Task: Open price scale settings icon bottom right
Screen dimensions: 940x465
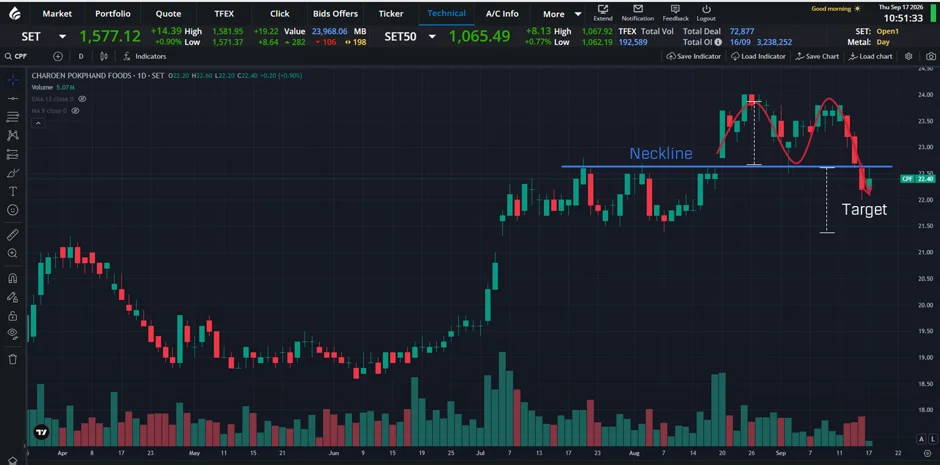Action: point(928,452)
